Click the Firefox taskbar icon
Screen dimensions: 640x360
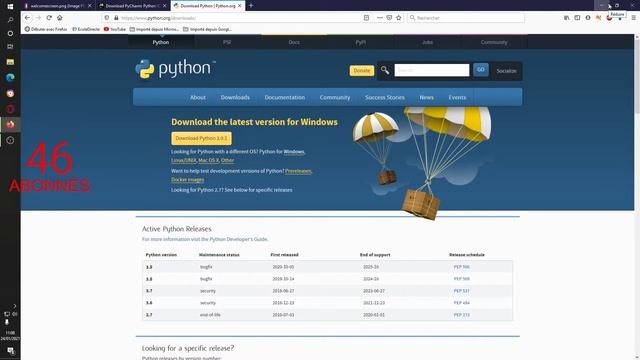[10, 124]
